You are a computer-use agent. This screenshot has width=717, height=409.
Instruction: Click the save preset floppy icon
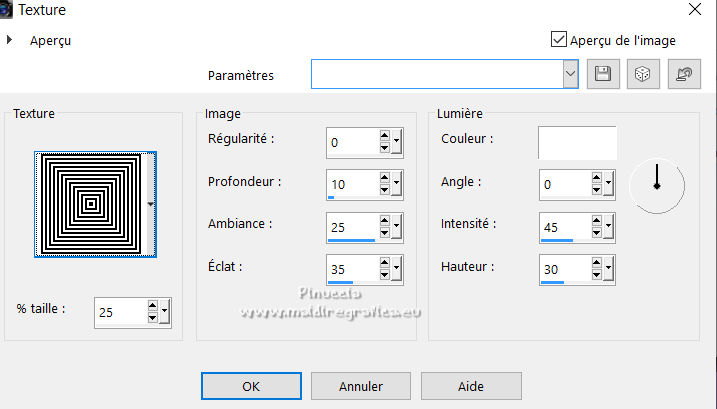point(602,74)
